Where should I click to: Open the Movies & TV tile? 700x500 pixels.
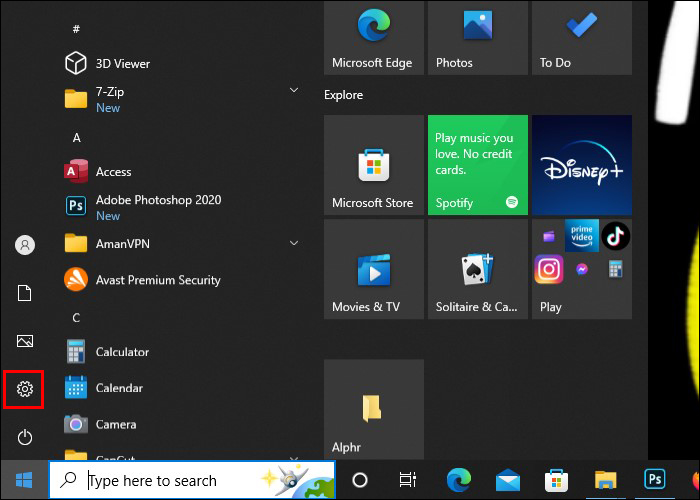pos(373,269)
